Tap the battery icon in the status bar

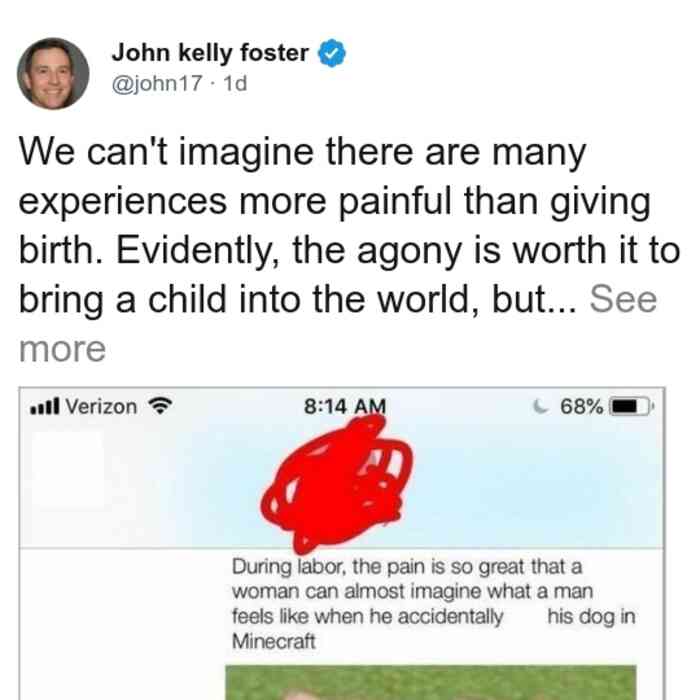click(631, 406)
